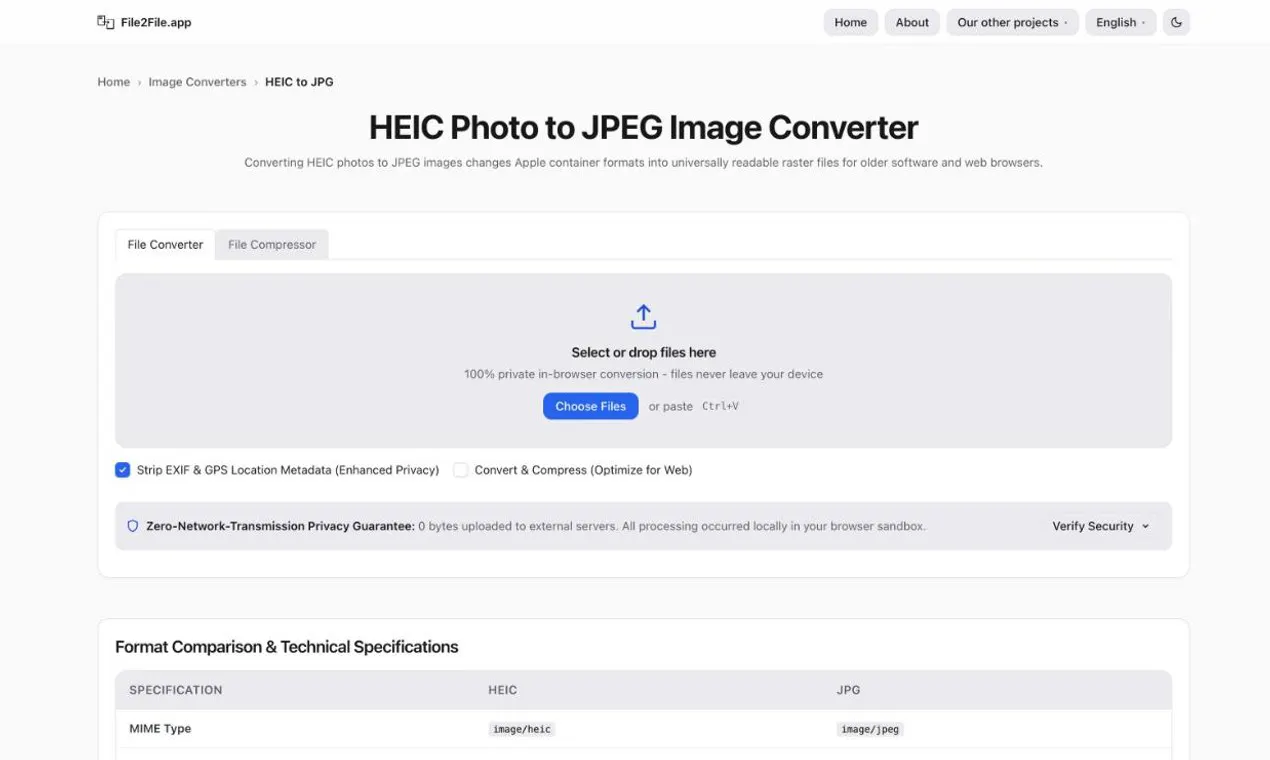Open the Home breadcrumb link

click(x=113, y=82)
